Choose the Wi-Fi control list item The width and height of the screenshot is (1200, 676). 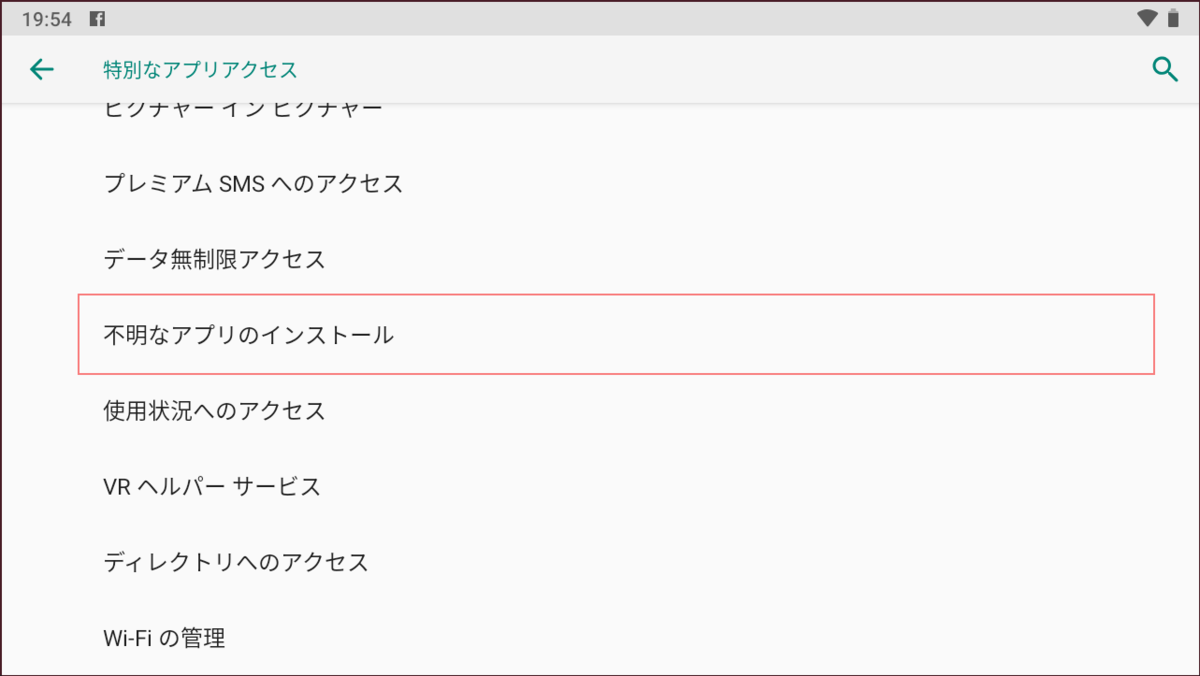pyautogui.click(x=165, y=638)
